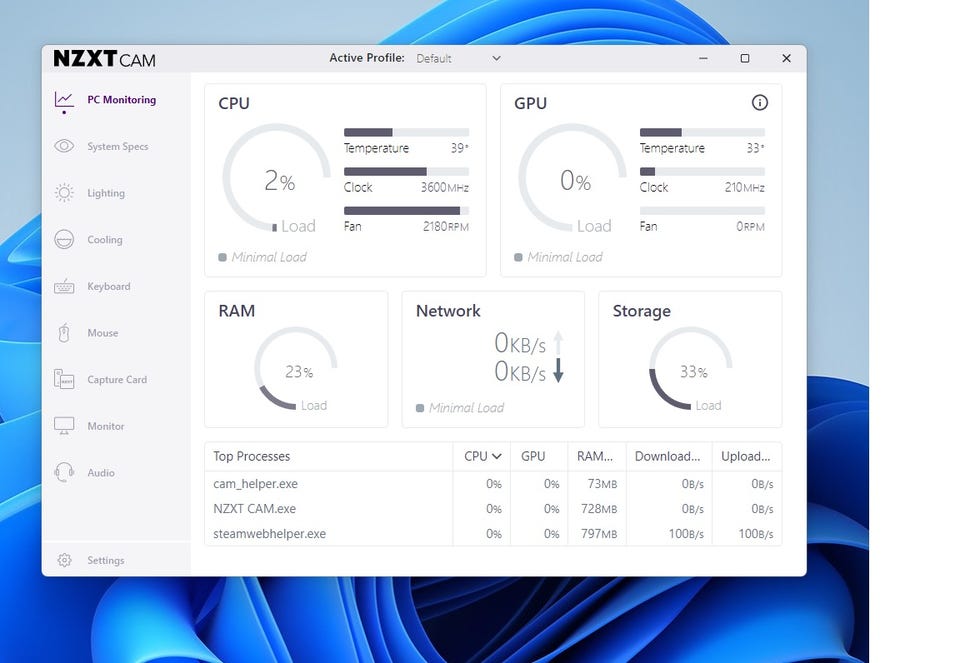Click the 728MB RAM value
This screenshot has width=960, height=663.
pyautogui.click(x=599, y=509)
